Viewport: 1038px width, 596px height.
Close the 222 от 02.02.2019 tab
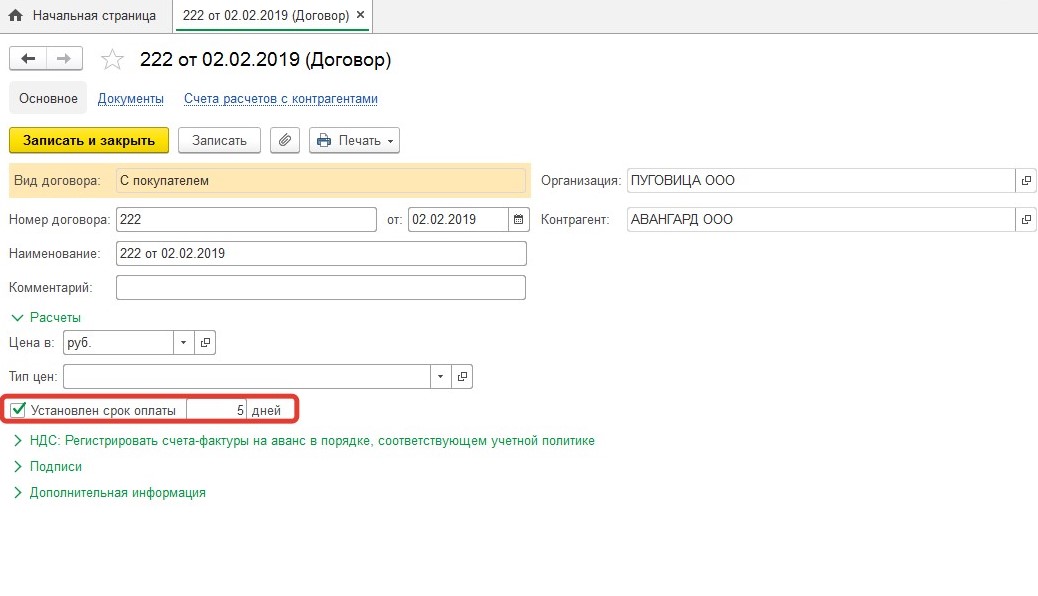(x=361, y=16)
